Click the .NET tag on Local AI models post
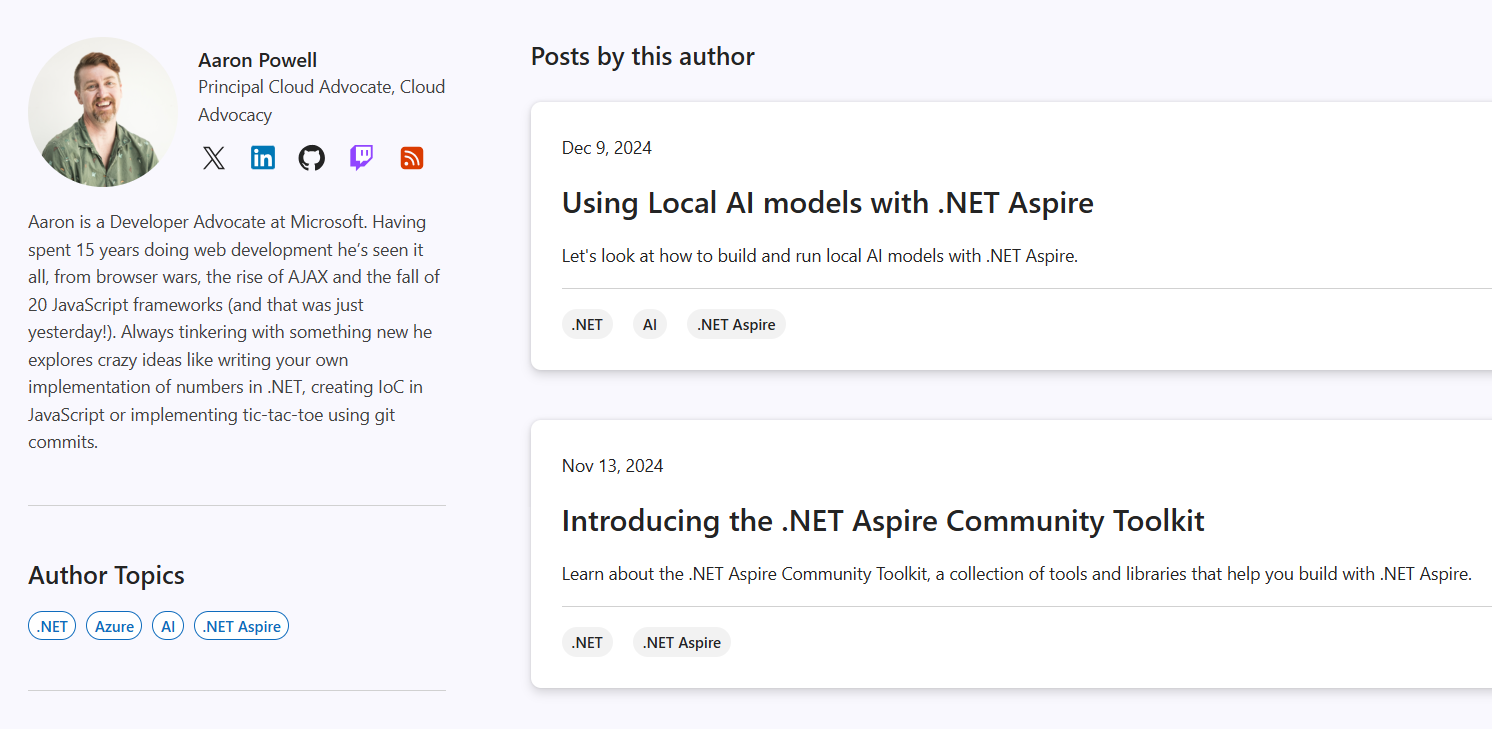Image resolution: width=1492 pixels, height=729 pixels. click(x=587, y=324)
